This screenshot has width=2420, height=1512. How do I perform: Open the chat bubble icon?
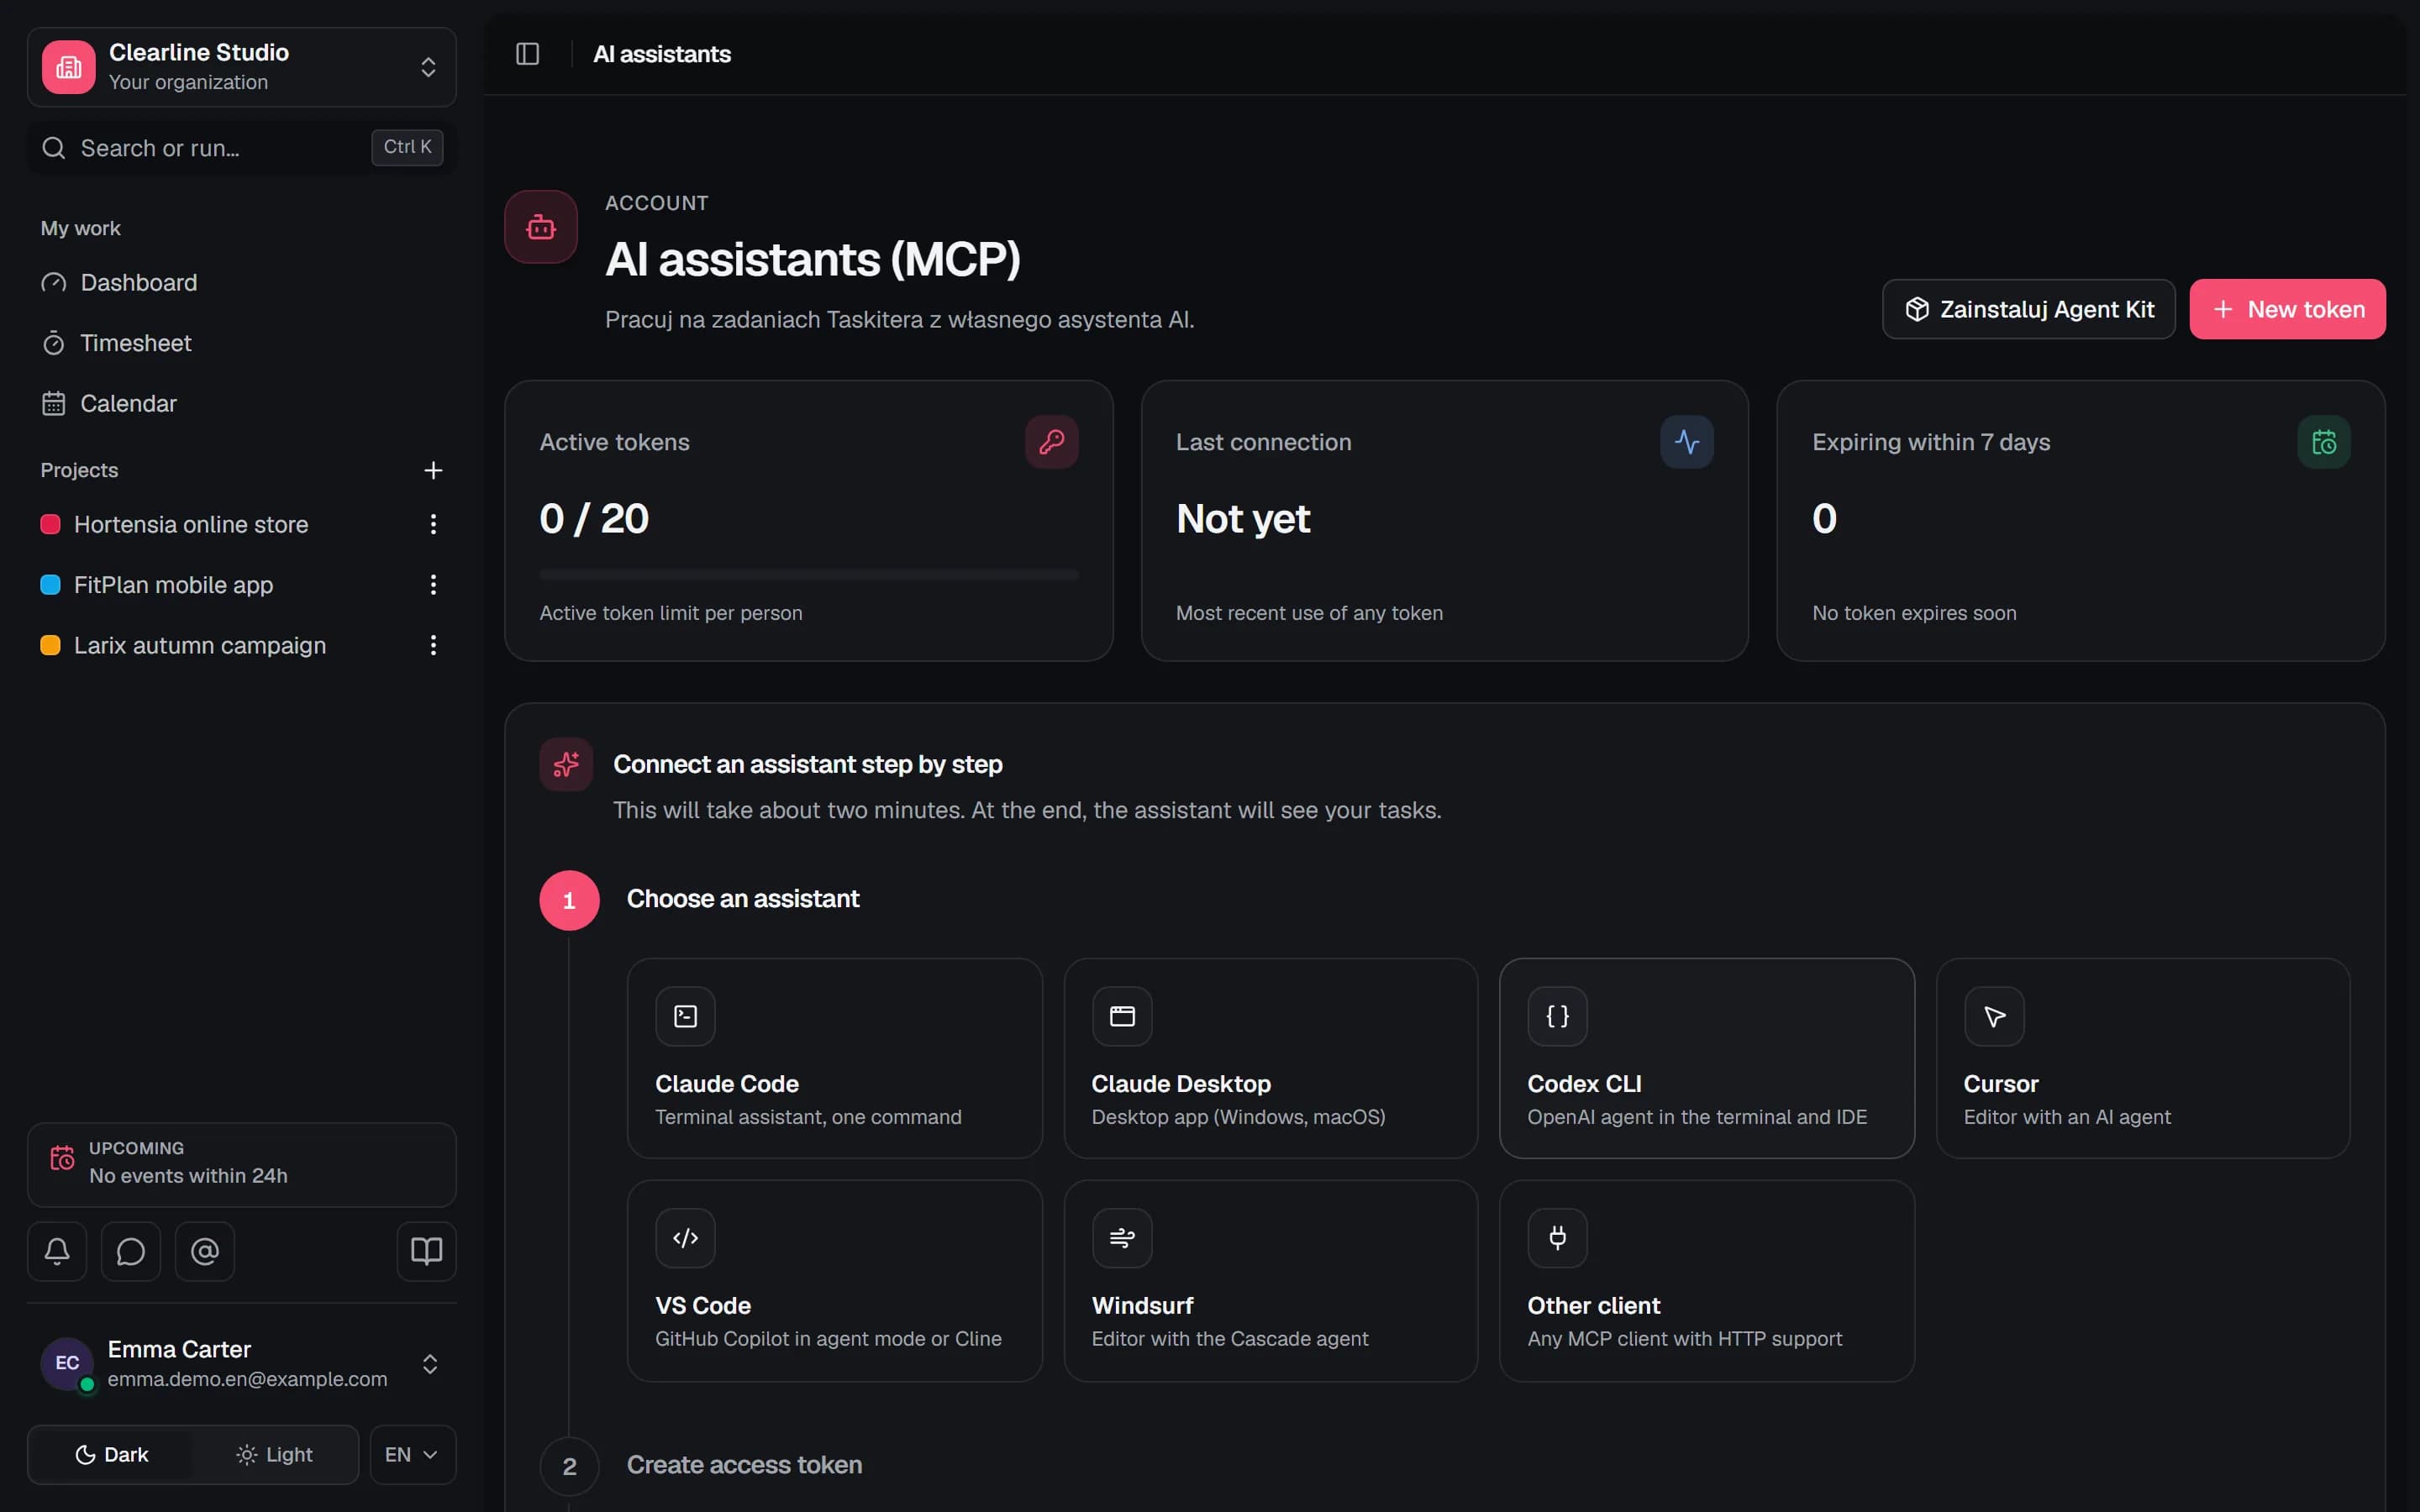click(x=131, y=1251)
